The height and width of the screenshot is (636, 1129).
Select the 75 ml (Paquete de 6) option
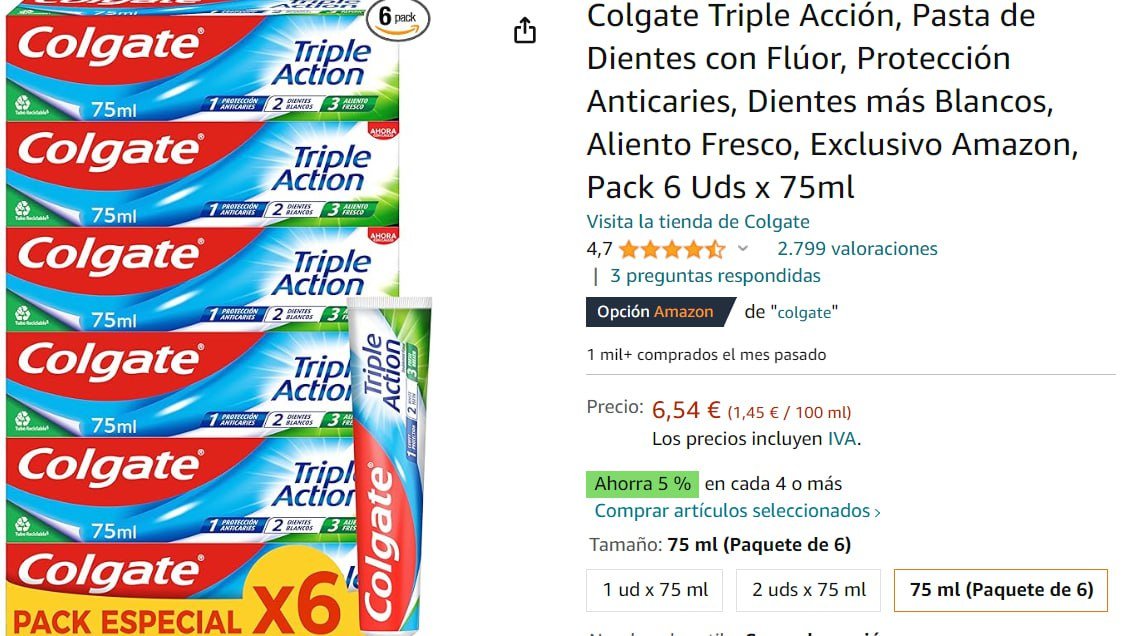pos(1001,590)
